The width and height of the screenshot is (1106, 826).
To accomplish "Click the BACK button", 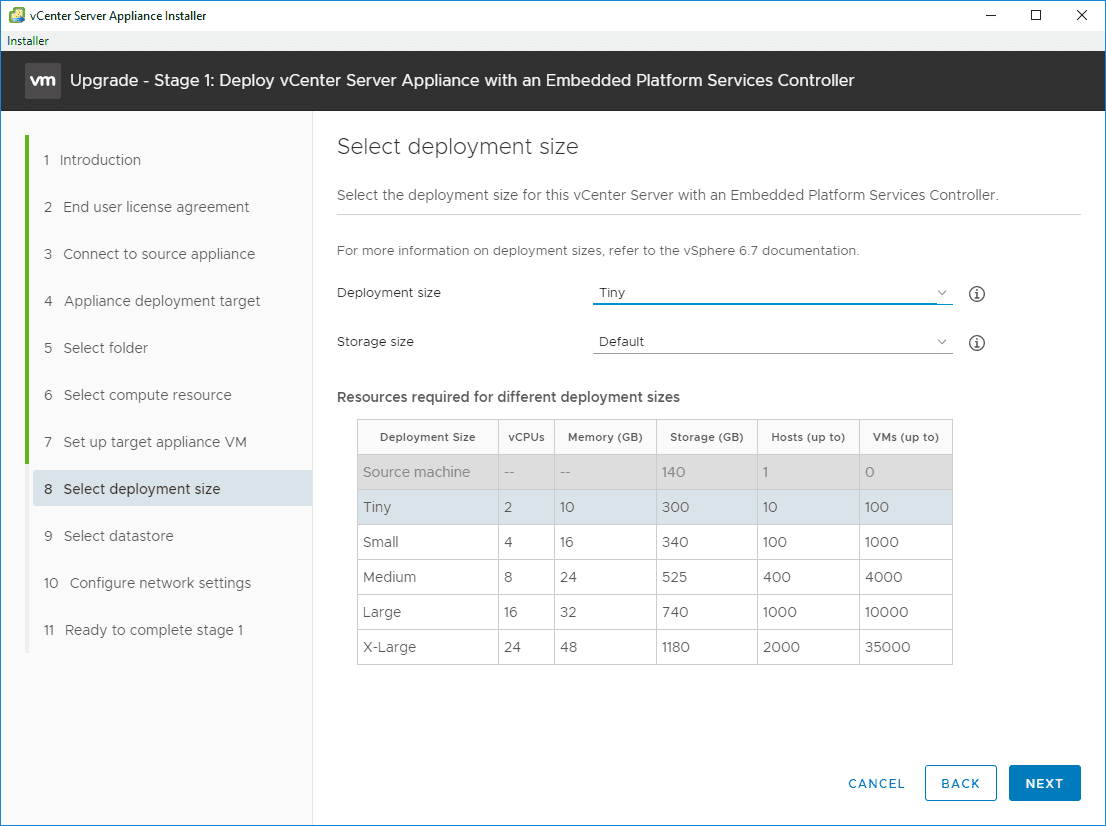I will pyautogui.click(x=960, y=783).
